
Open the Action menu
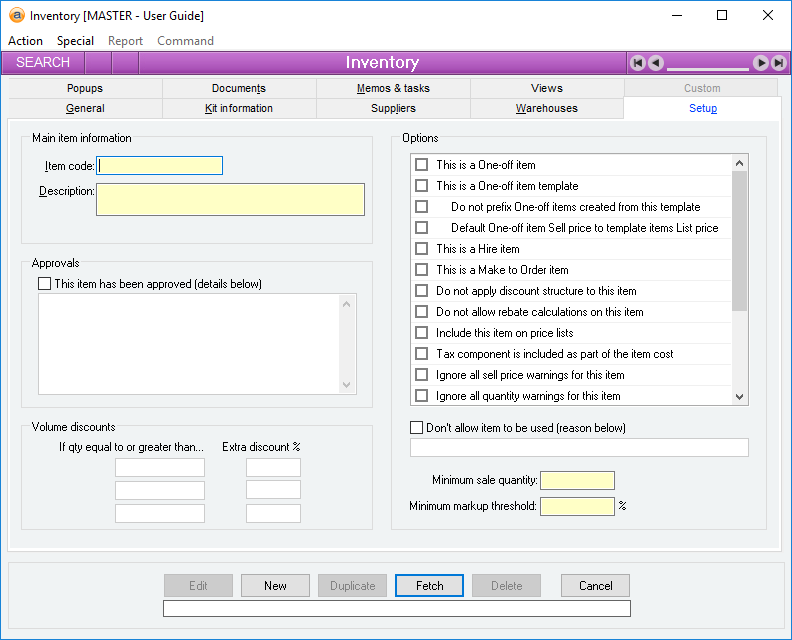coord(25,41)
